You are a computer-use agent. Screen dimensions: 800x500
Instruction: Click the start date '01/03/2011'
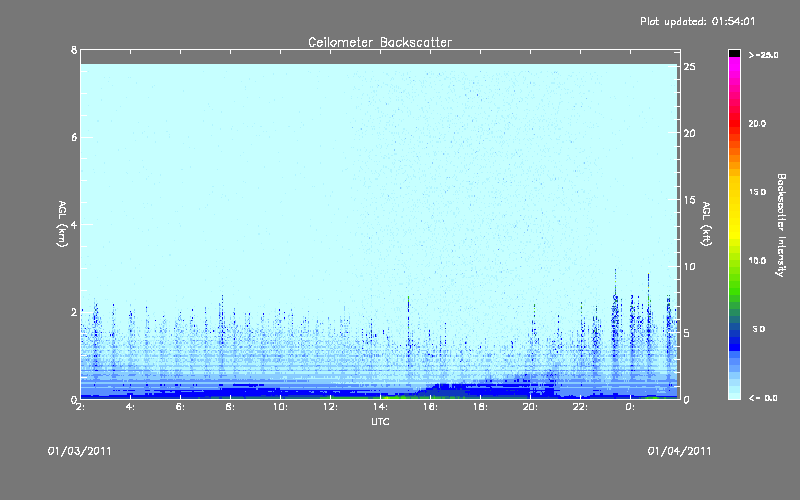pyautogui.click(x=80, y=451)
